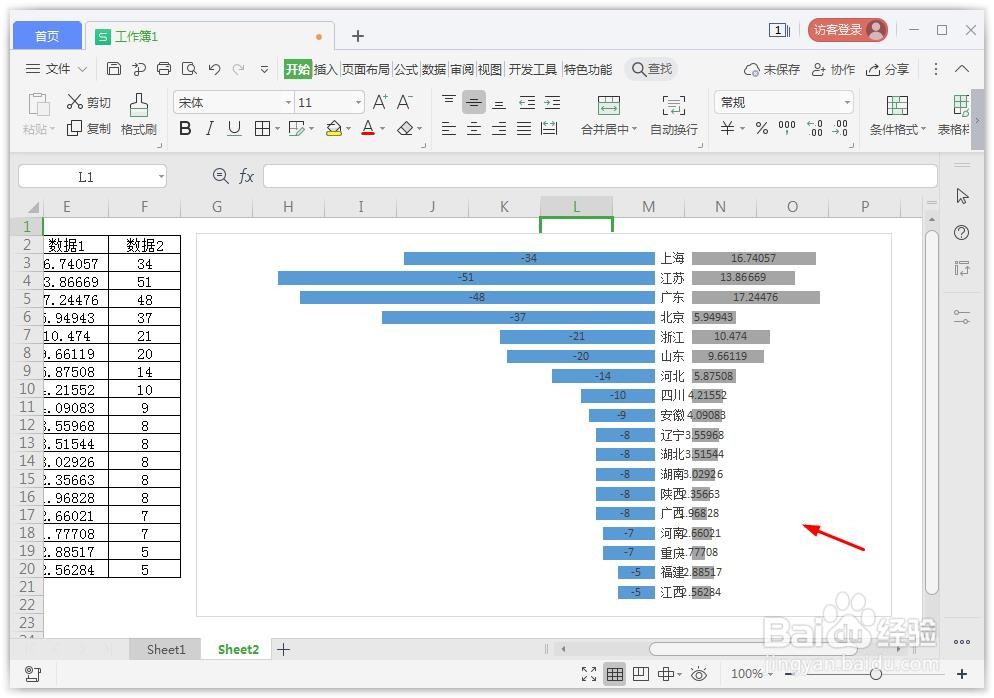Open the font size dropdown 11
Screen dimensions: 994x698
pyautogui.click(x=359, y=102)
